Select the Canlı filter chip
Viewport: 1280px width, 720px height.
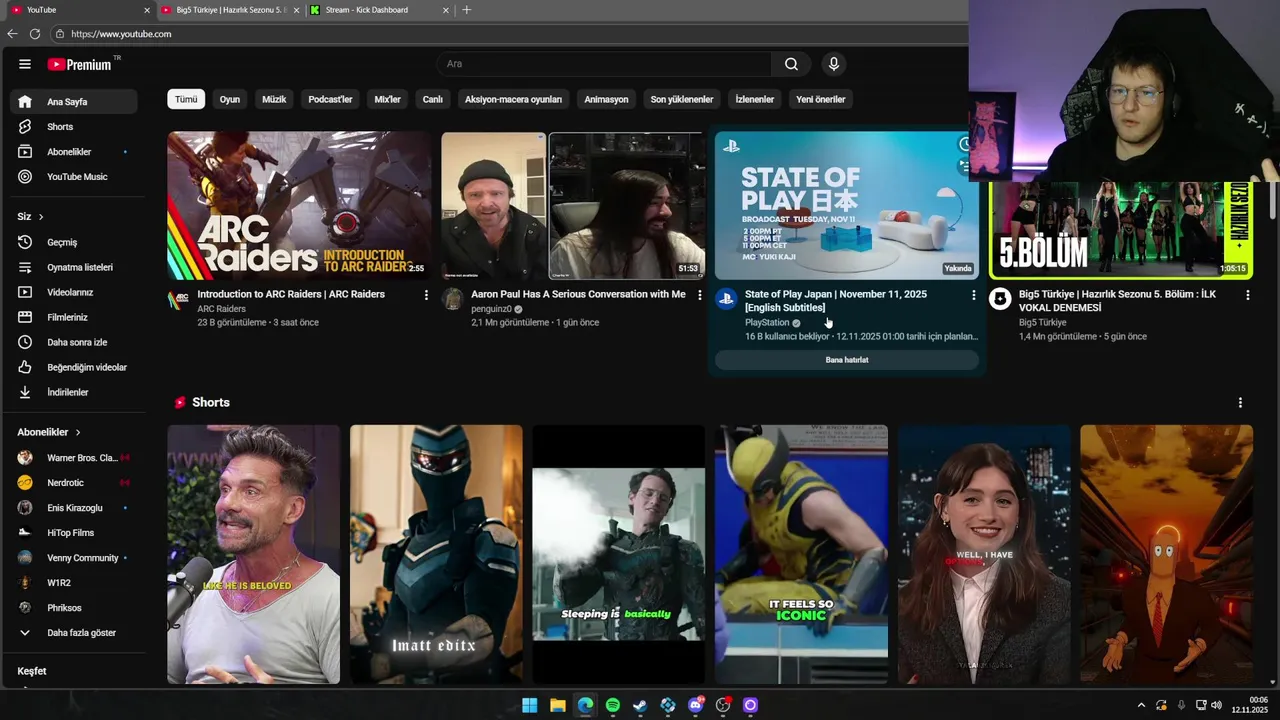coord(432,99)
